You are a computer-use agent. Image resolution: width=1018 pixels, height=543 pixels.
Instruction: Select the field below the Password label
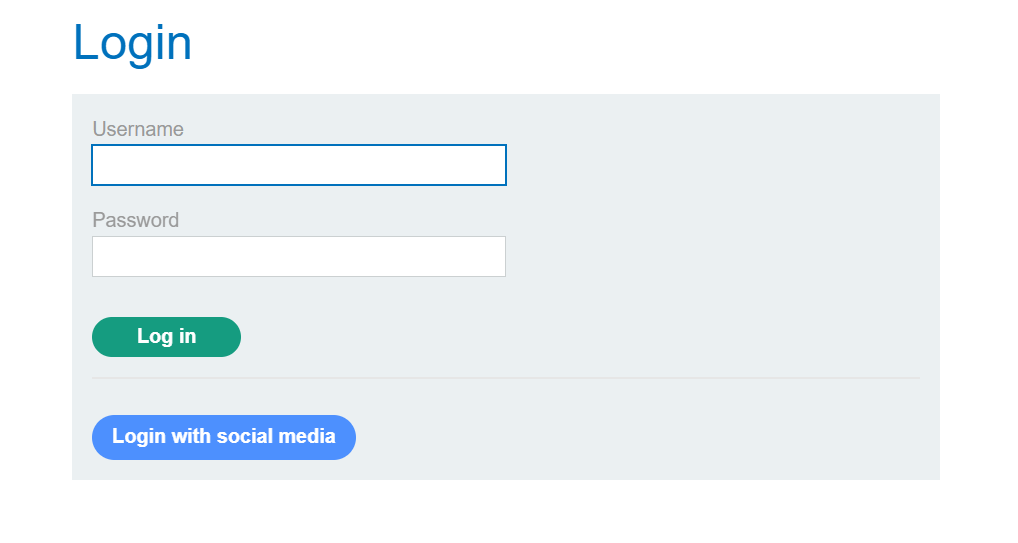click(298, 256)
